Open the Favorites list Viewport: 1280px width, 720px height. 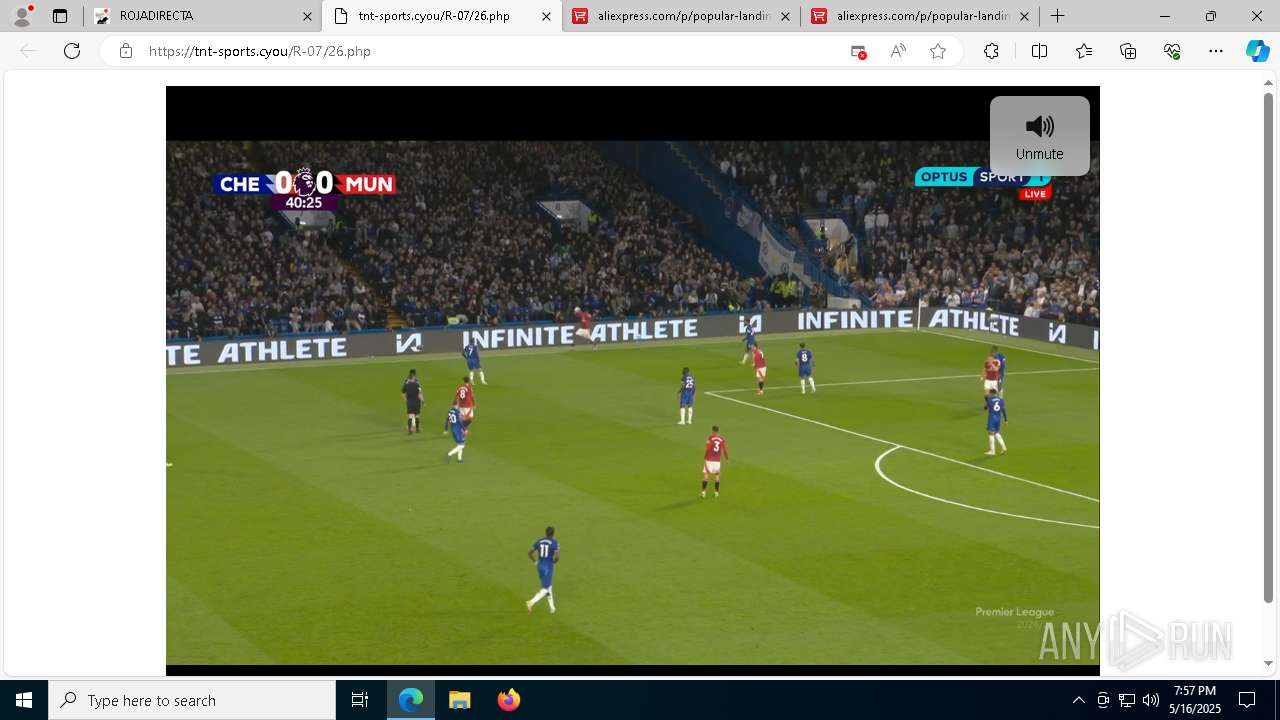pyautogui.click(x=1084, y=51)
